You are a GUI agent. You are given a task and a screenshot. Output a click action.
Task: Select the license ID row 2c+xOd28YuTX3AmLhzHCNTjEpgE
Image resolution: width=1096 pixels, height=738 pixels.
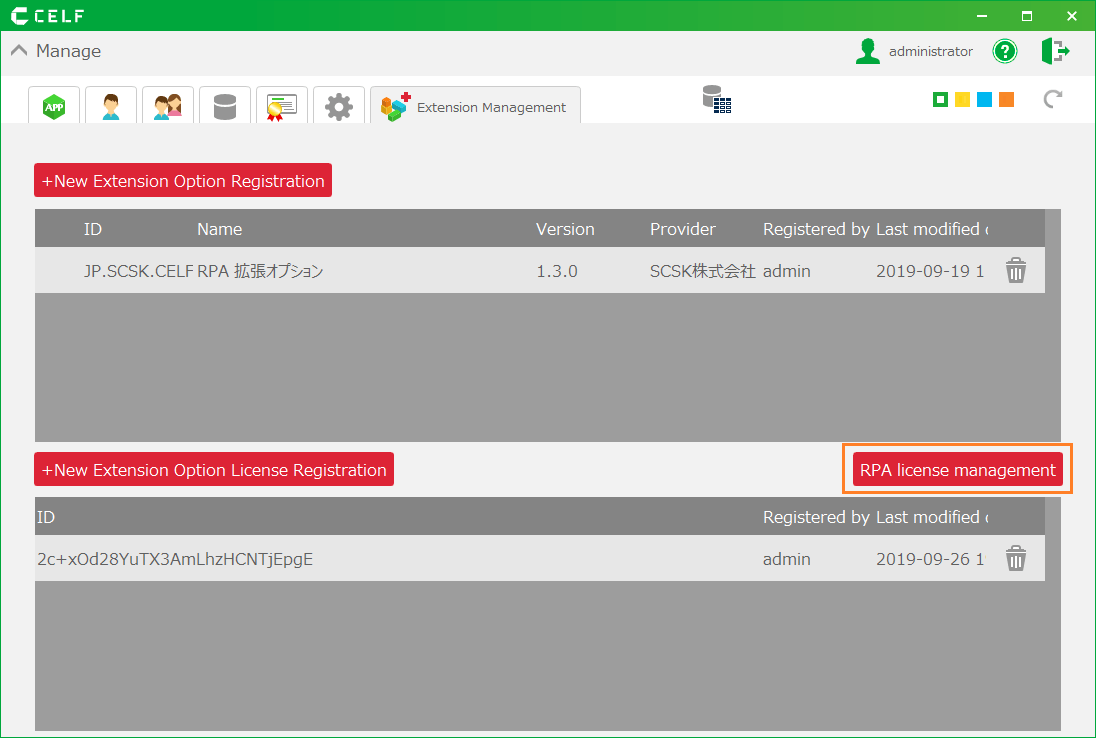[175, 559]
